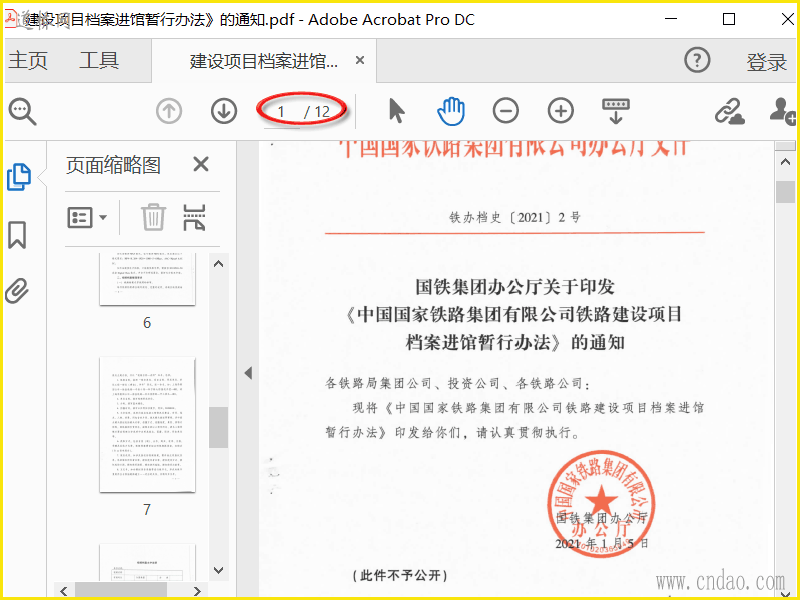Share a link via cloud link icon
This screenshot has height=600, width=800.
[x=730, y=111]
